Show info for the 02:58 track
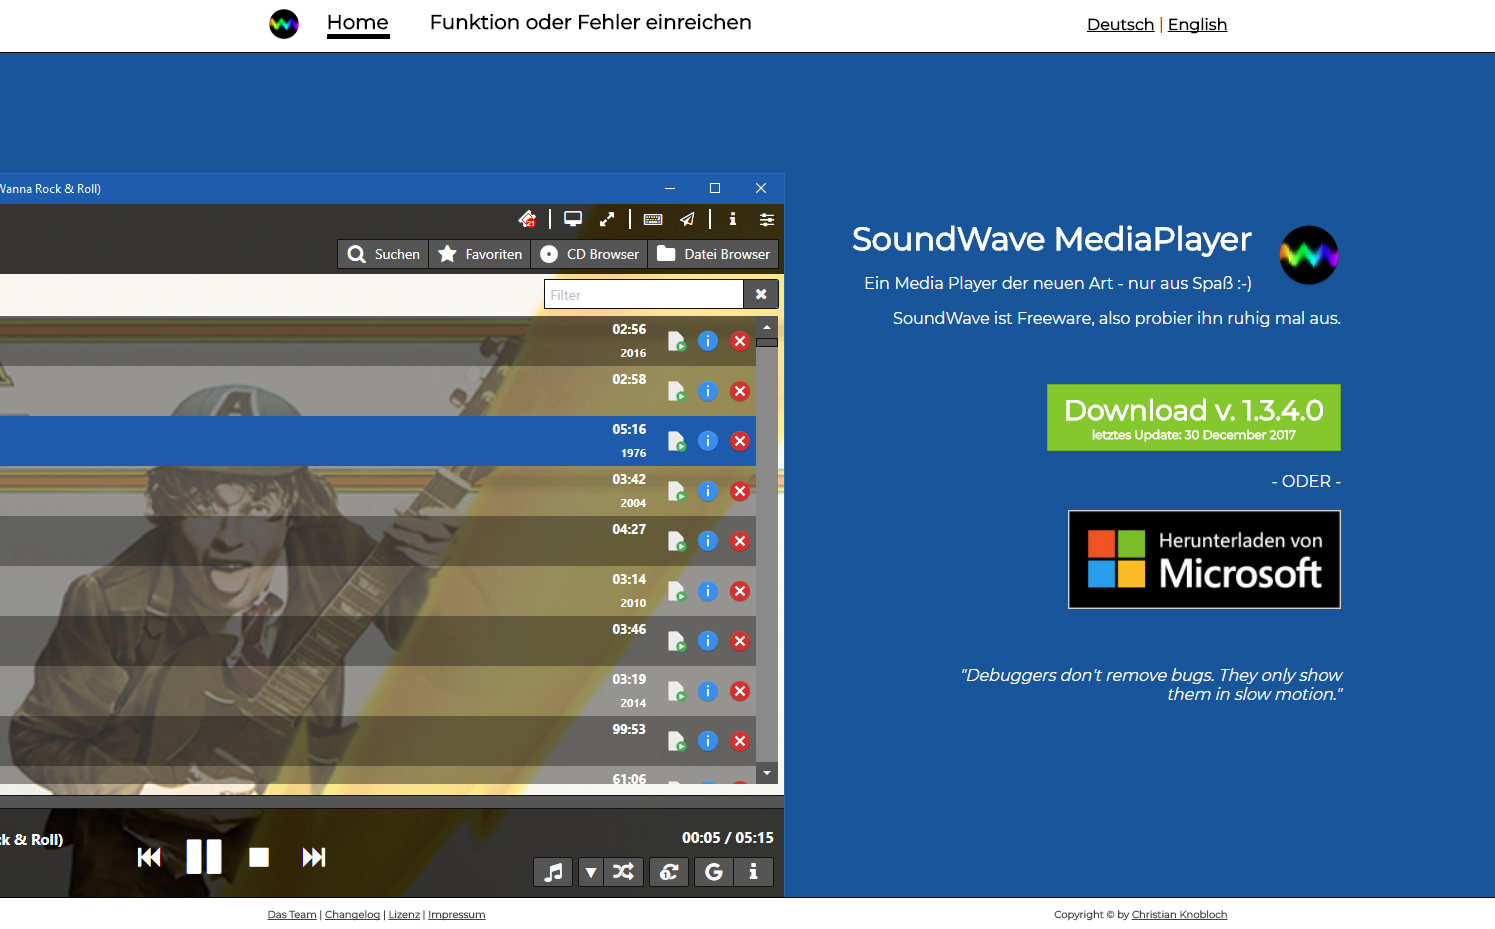Viewport: 1495px width, 929px height. click(x=708, y=391)
